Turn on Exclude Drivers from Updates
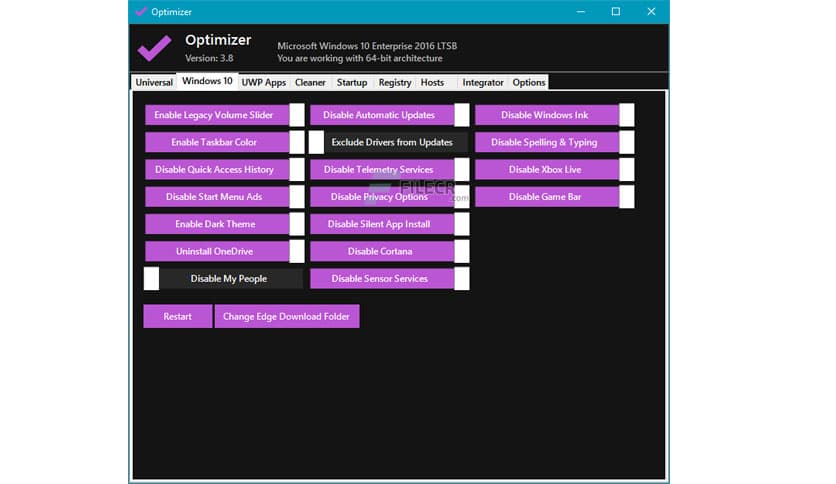Image resolution: width=836 pixels, height=484 pixels. (389, 142)
